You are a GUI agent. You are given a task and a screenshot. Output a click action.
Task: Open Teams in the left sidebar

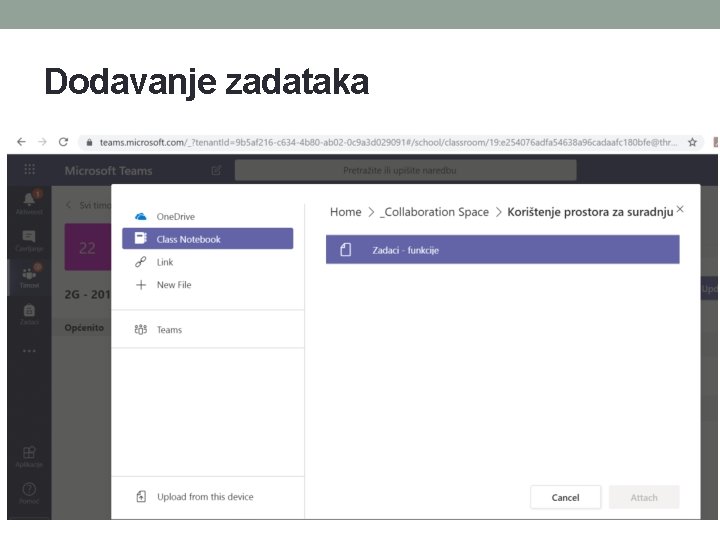pyautogui.click(x=29, y=277)
